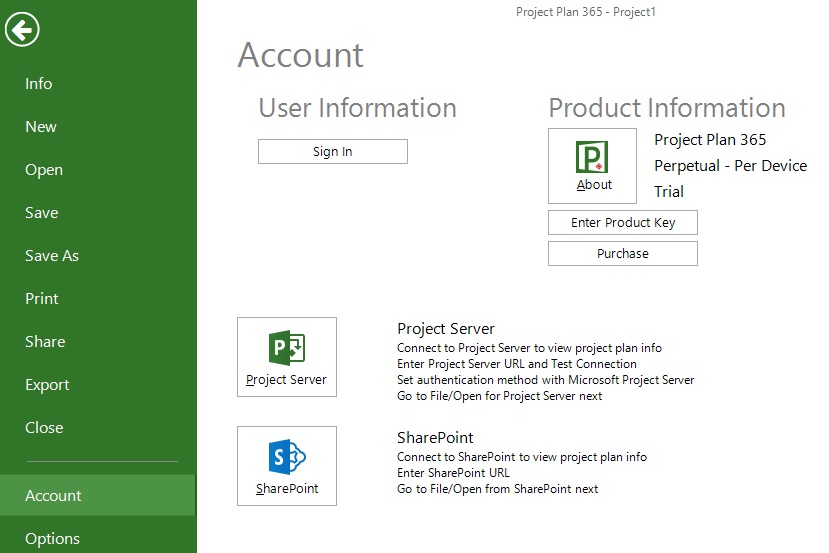This screenshot has height=553, width=829.
Task: Click 'Set authentication method with Microsoft Project Server'
Action: click(x=546, y=380)
